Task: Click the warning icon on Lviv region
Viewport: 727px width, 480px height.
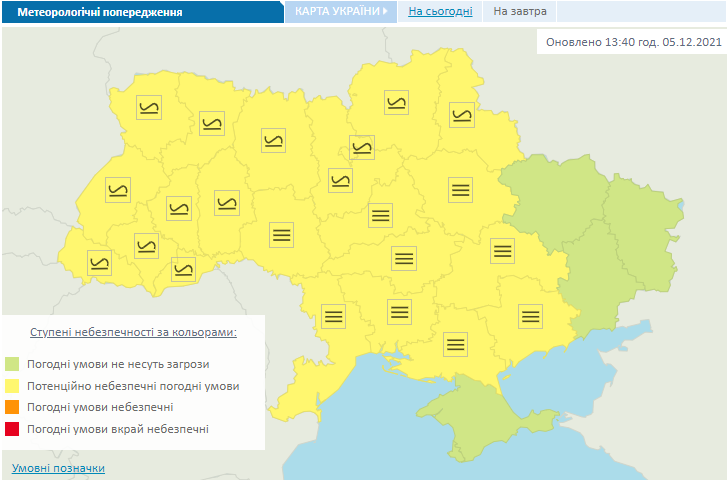Action: (118, 190)
